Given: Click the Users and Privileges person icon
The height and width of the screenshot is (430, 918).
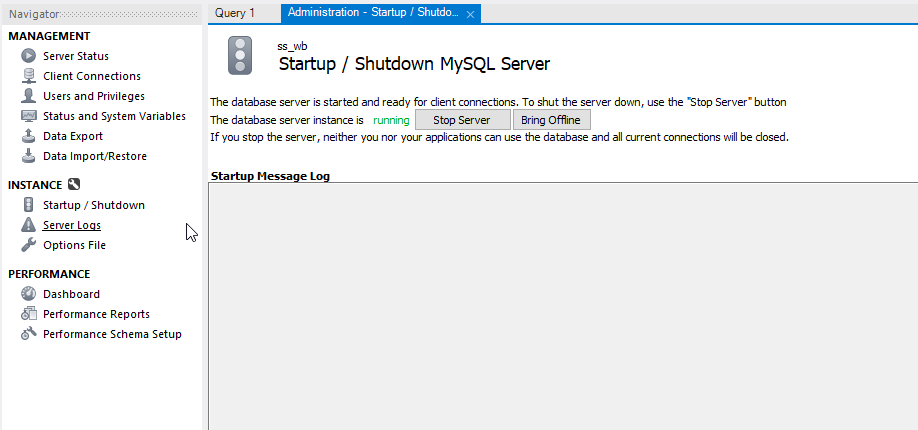Looking at the screenshot, I should [x=28, y=96].
